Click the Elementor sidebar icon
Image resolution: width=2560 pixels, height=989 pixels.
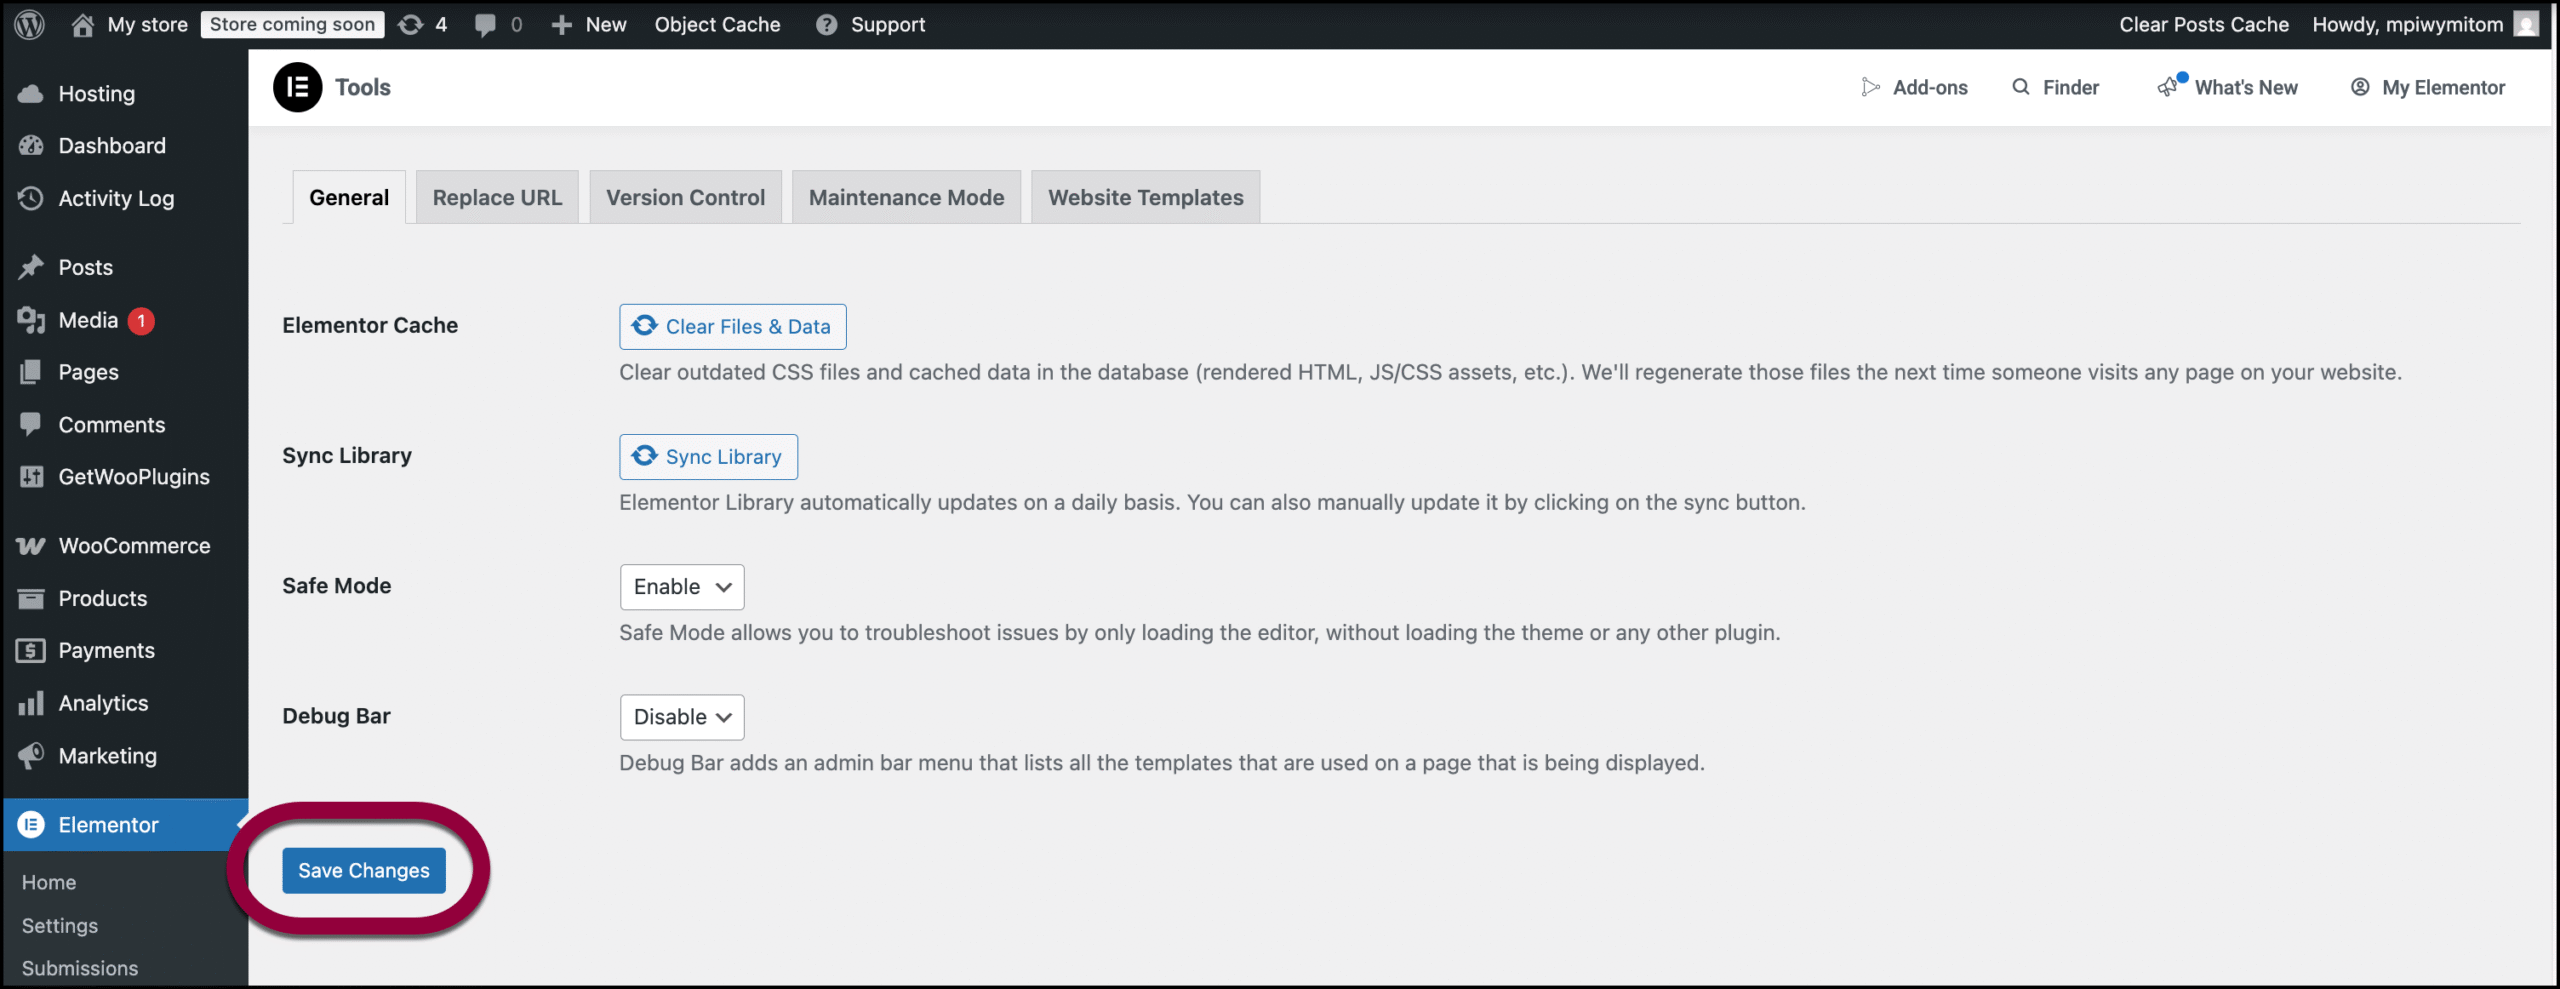click(31, 825)
